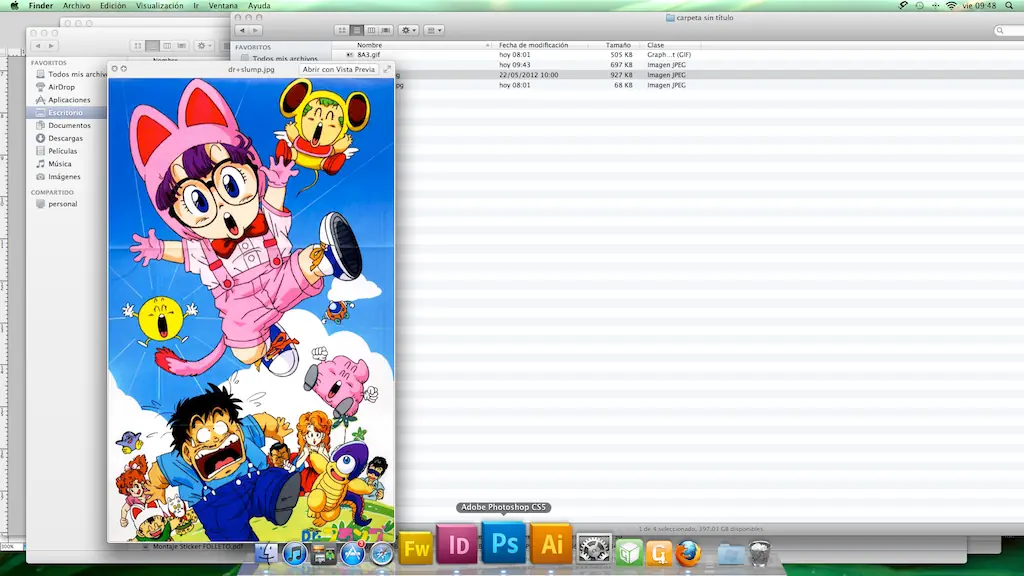Click the Finder icon in the dock
The image size is (1024, 576).
(266, 554)
